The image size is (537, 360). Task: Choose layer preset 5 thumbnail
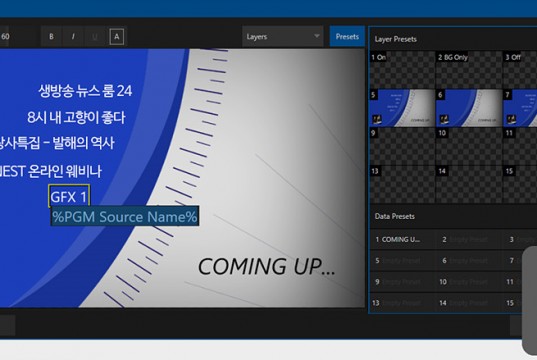coord(402,108)
